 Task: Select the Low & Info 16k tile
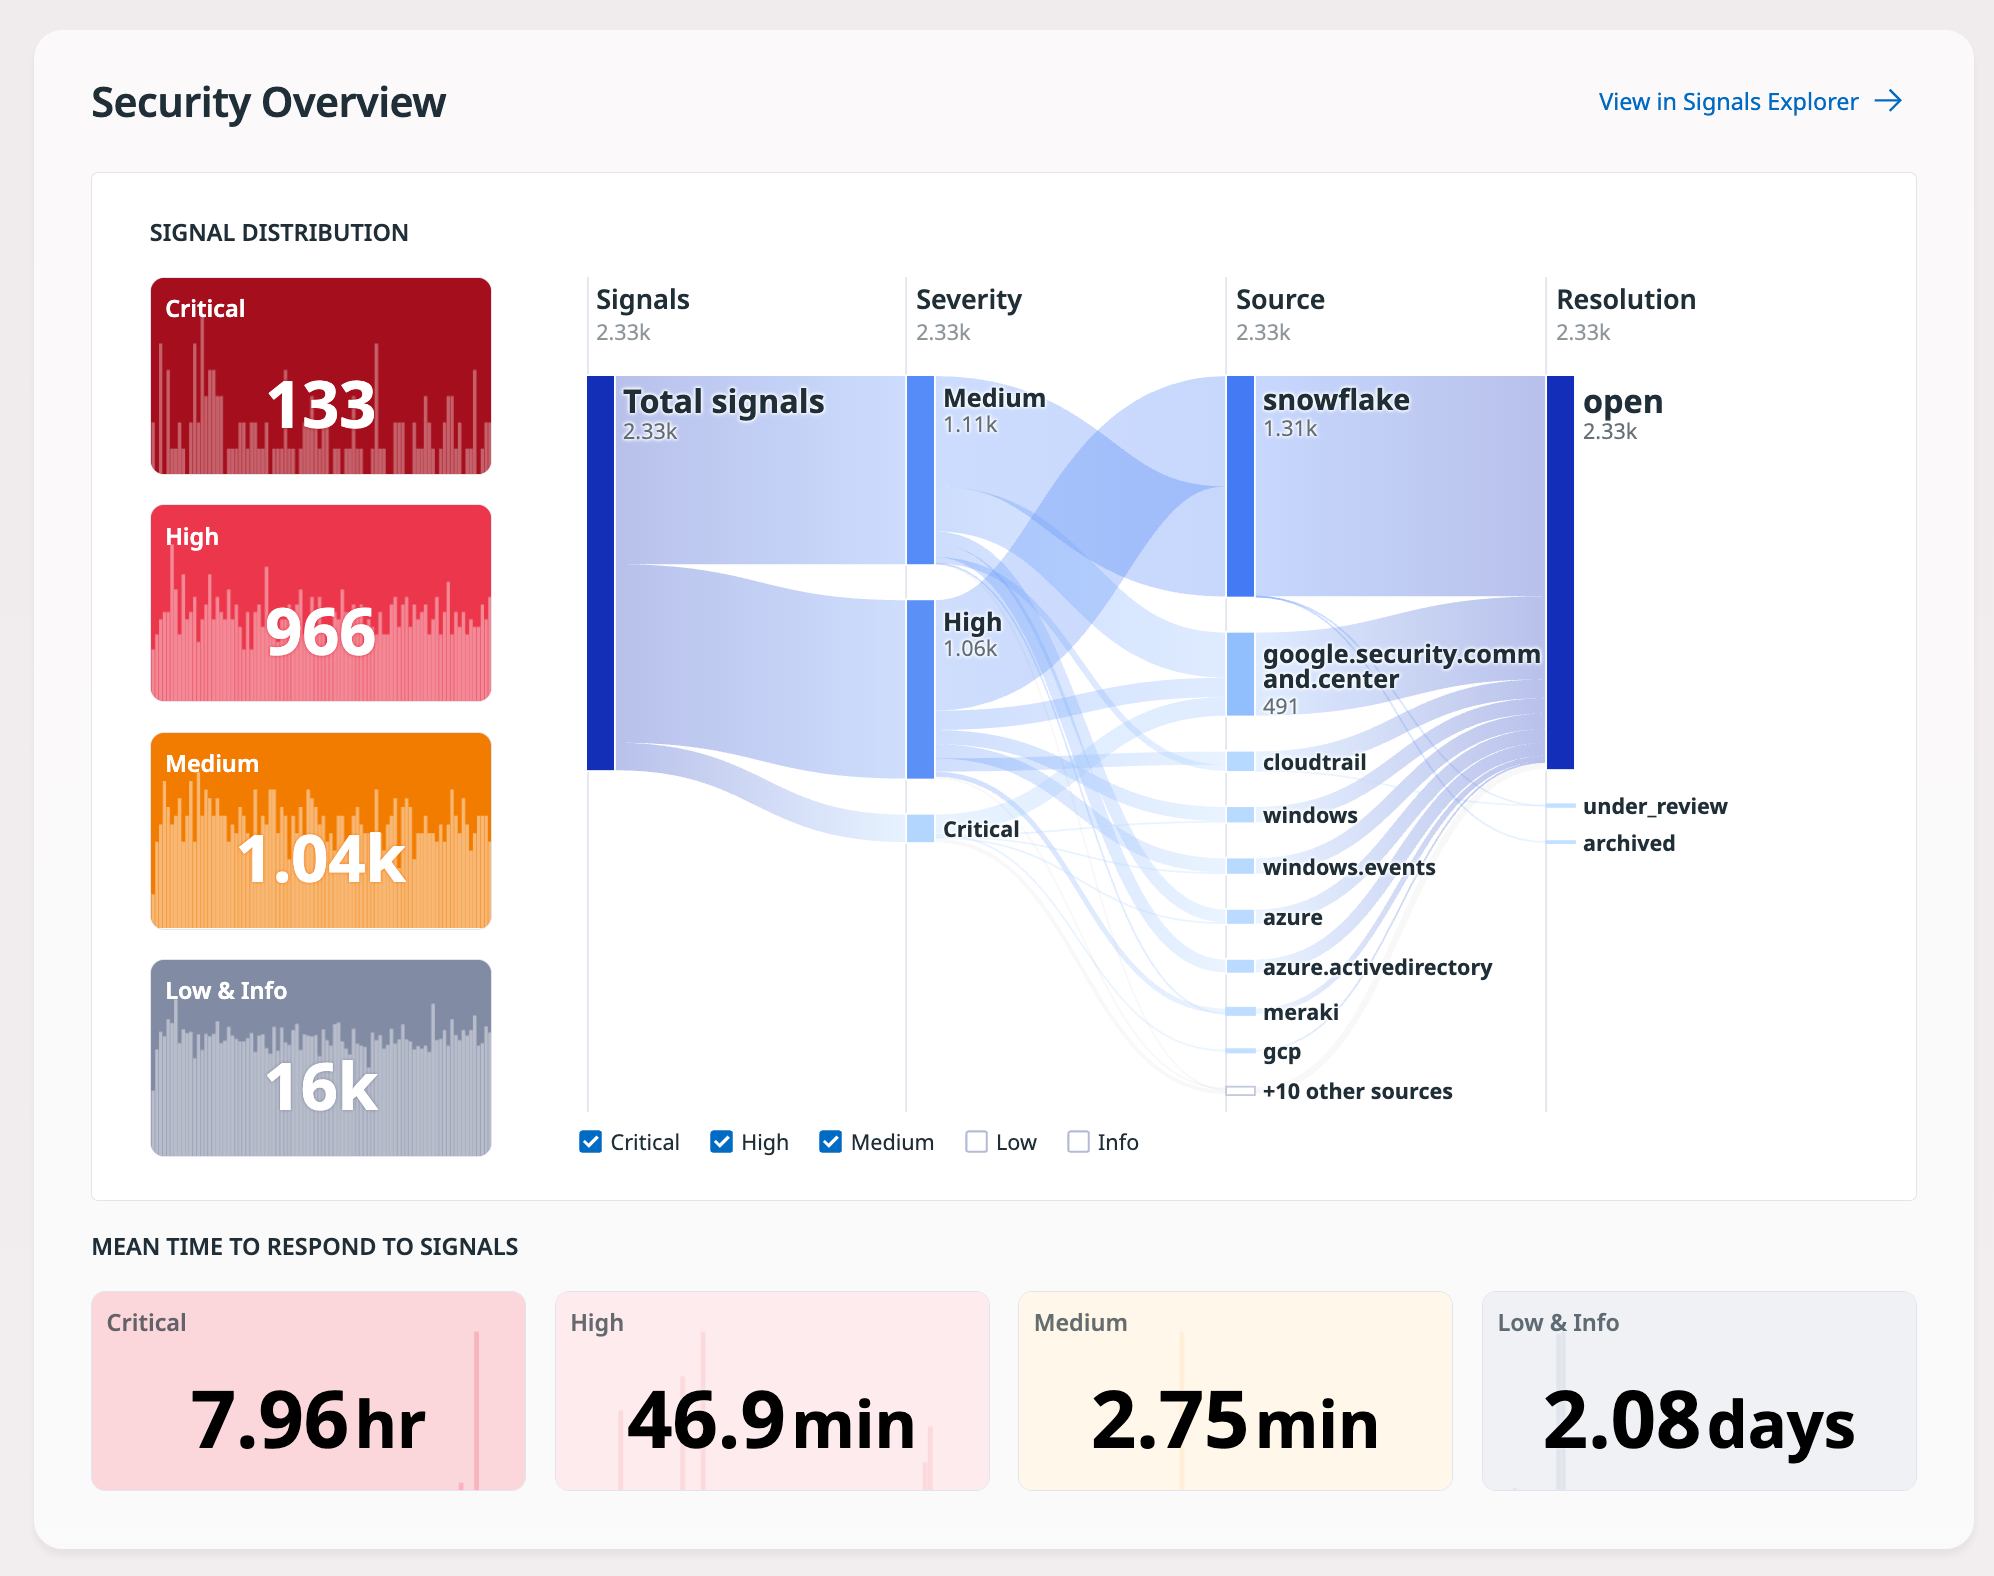[x=321, y=1058]
